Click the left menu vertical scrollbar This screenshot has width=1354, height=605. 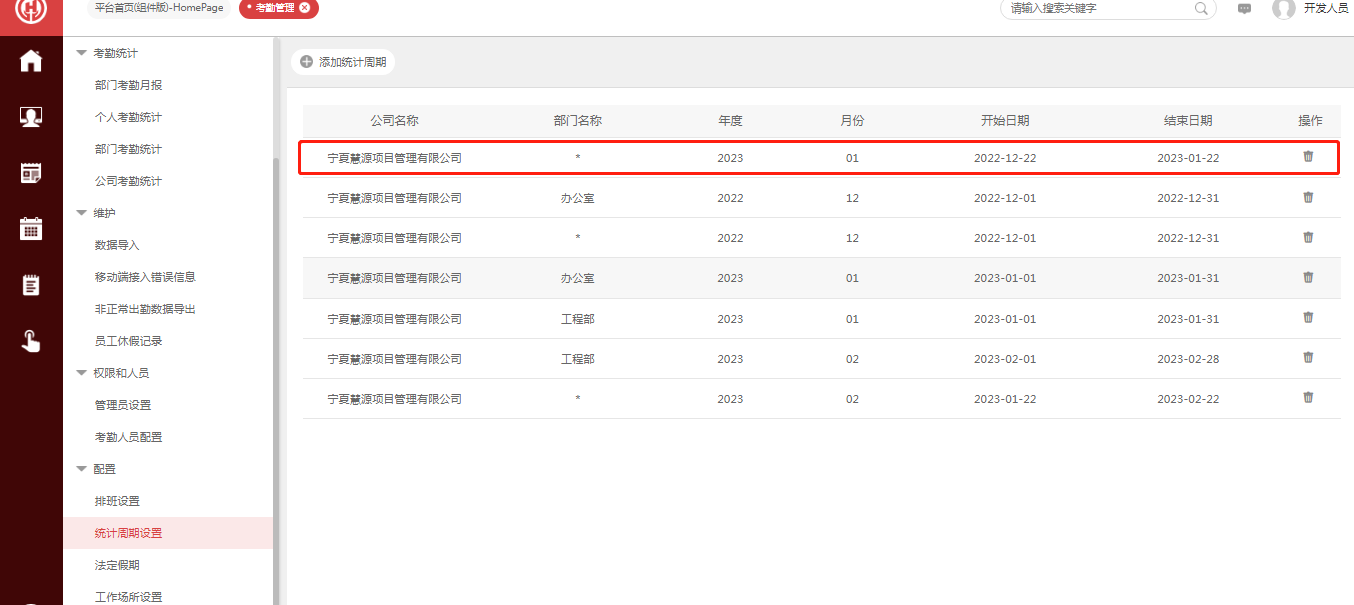pos(276,380)
